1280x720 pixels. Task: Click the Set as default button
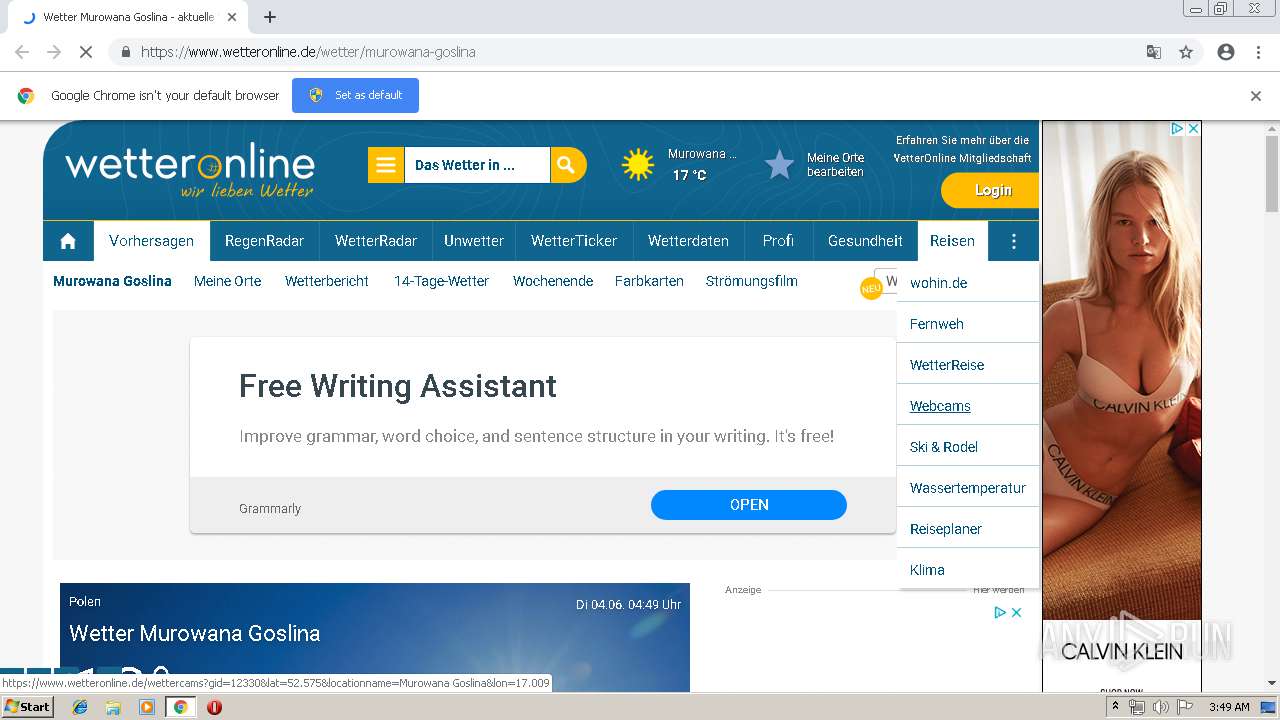coord(355,96)
